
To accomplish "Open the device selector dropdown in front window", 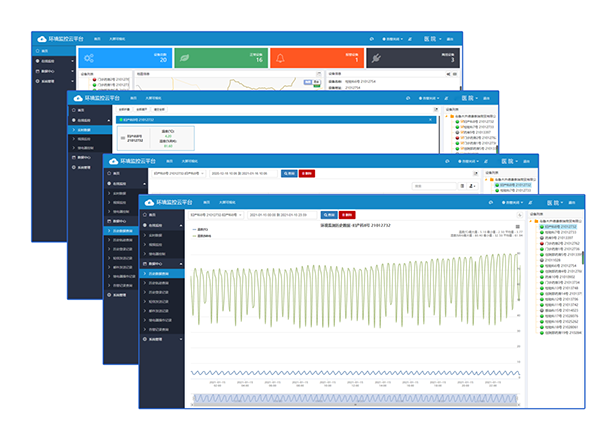I will [x=216, y=215].
